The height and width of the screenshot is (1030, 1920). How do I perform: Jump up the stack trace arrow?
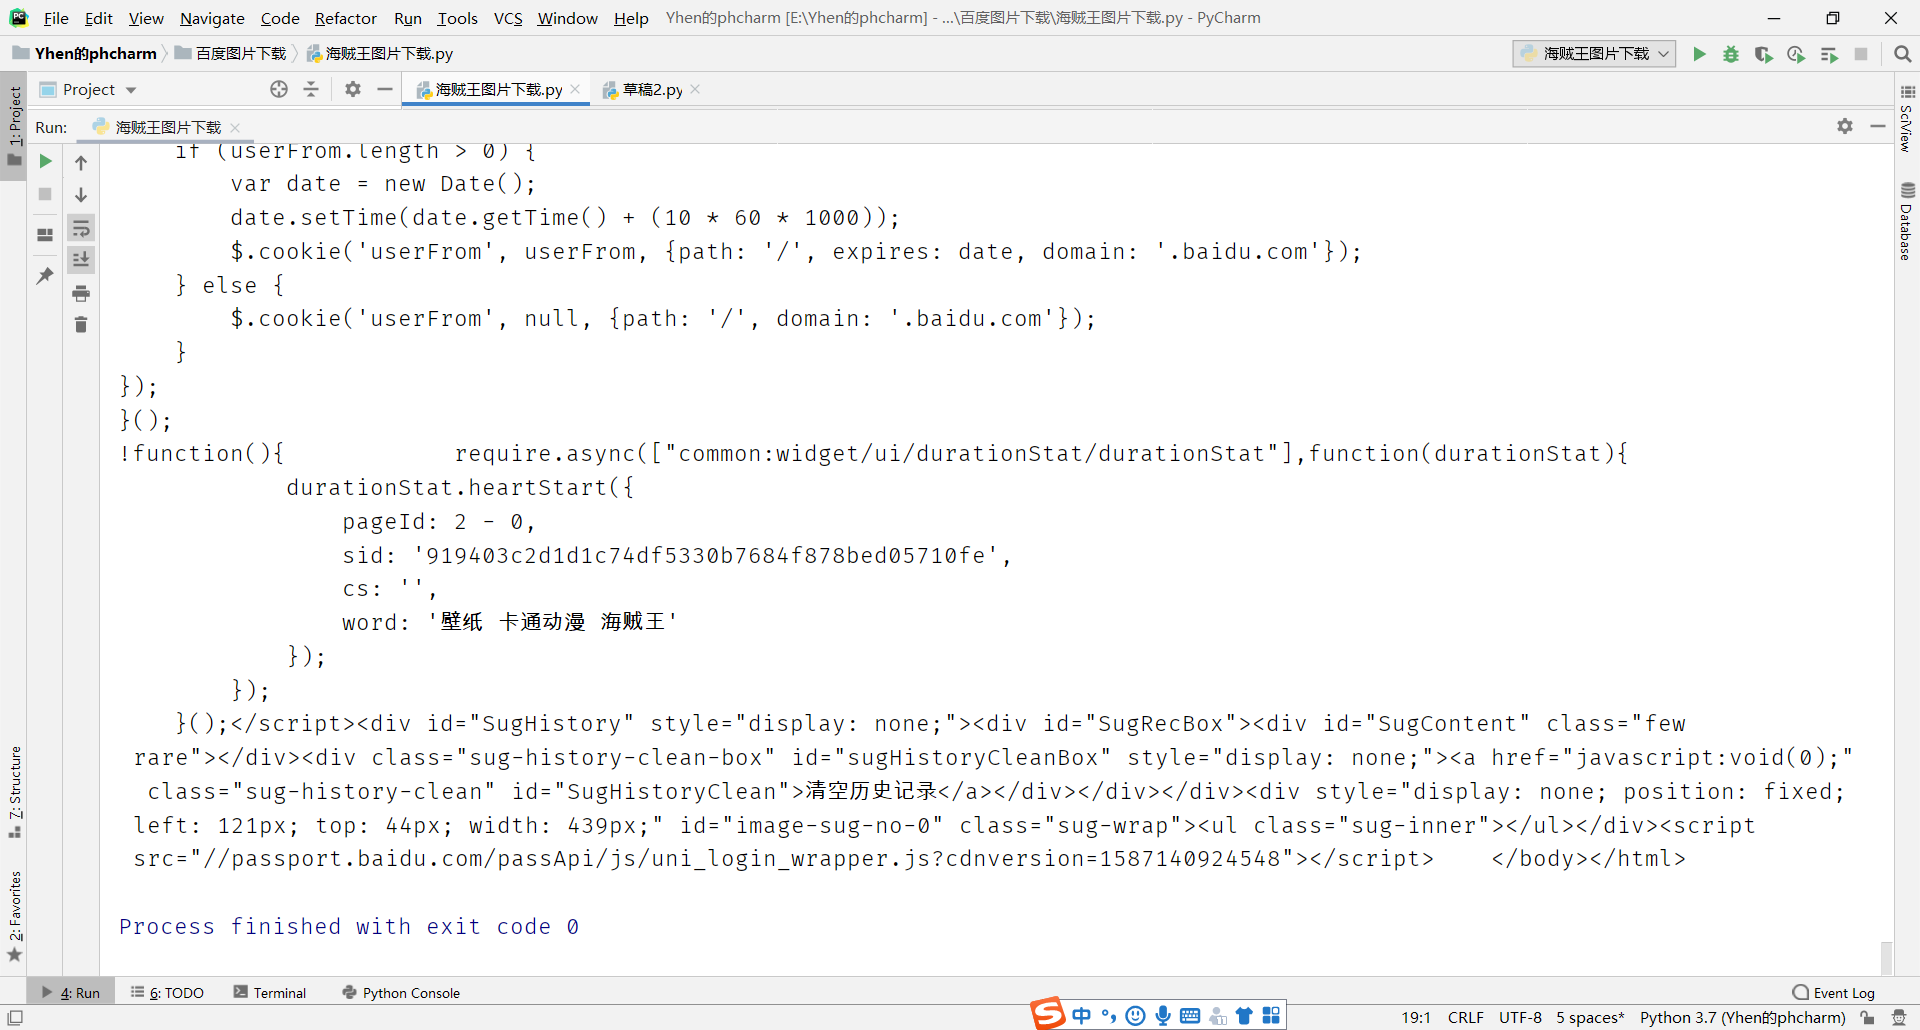(x=81, y=162)
